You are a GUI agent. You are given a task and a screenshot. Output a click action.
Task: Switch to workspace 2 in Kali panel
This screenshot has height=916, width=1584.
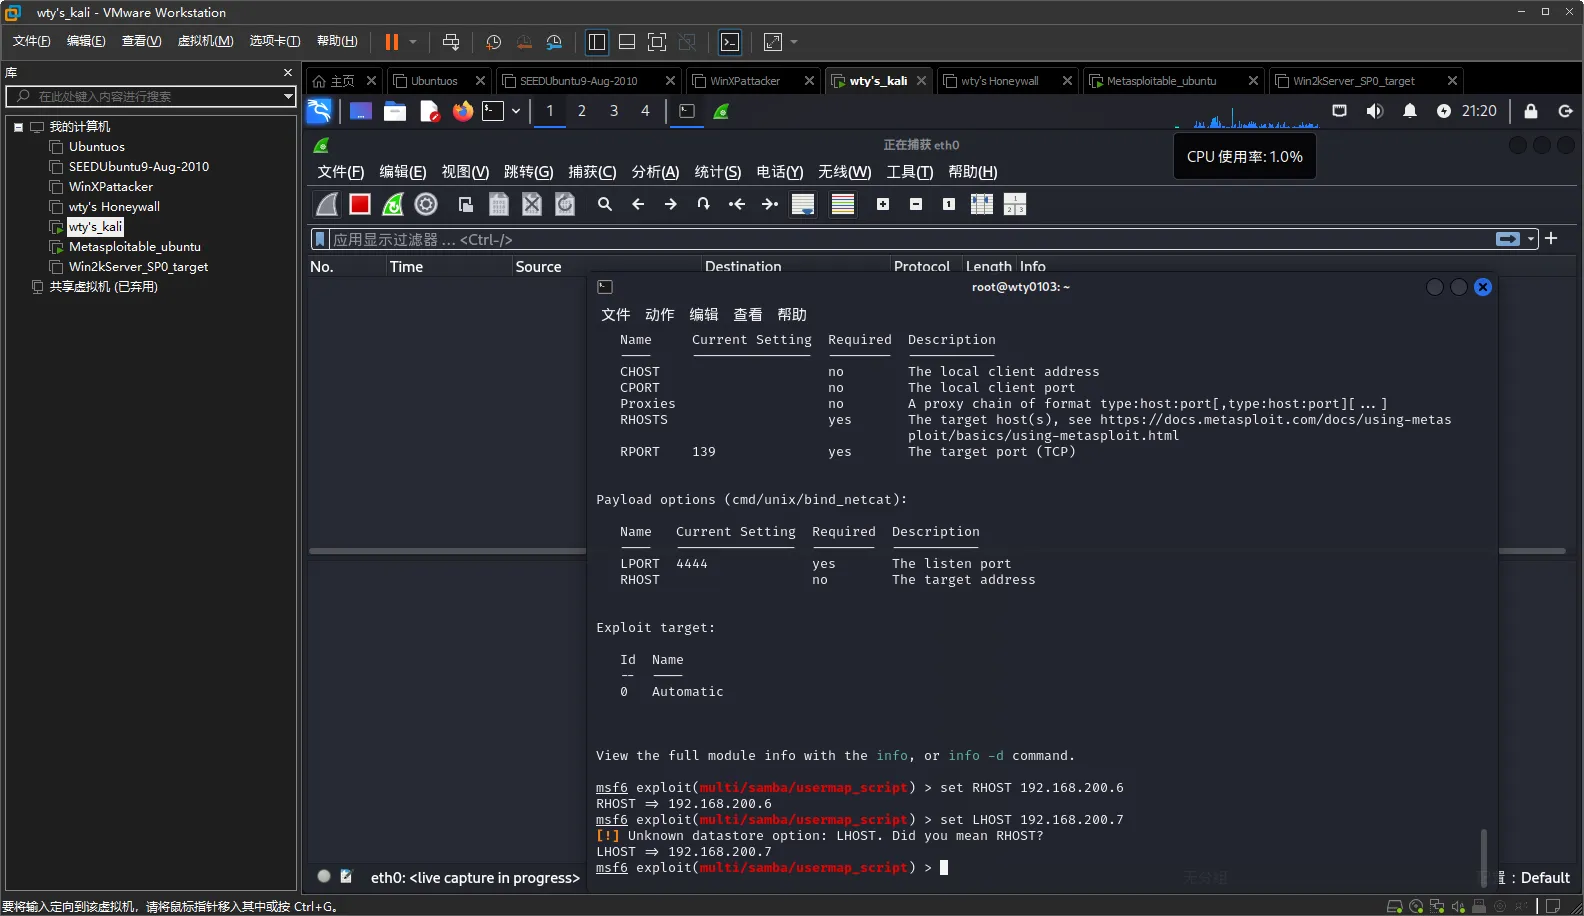[581, 111]
